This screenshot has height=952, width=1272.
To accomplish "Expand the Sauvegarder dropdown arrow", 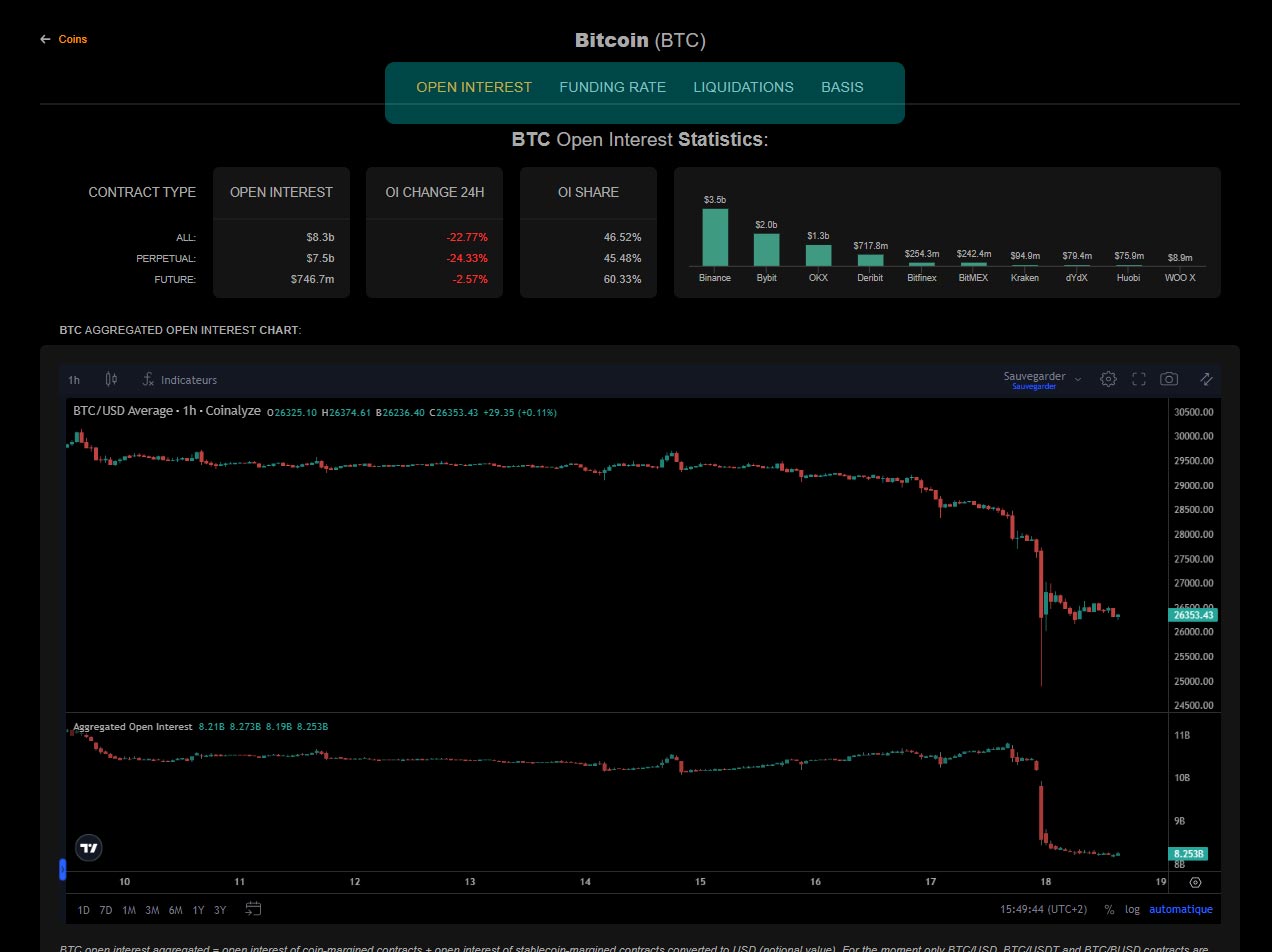I will pos(1078,380).
